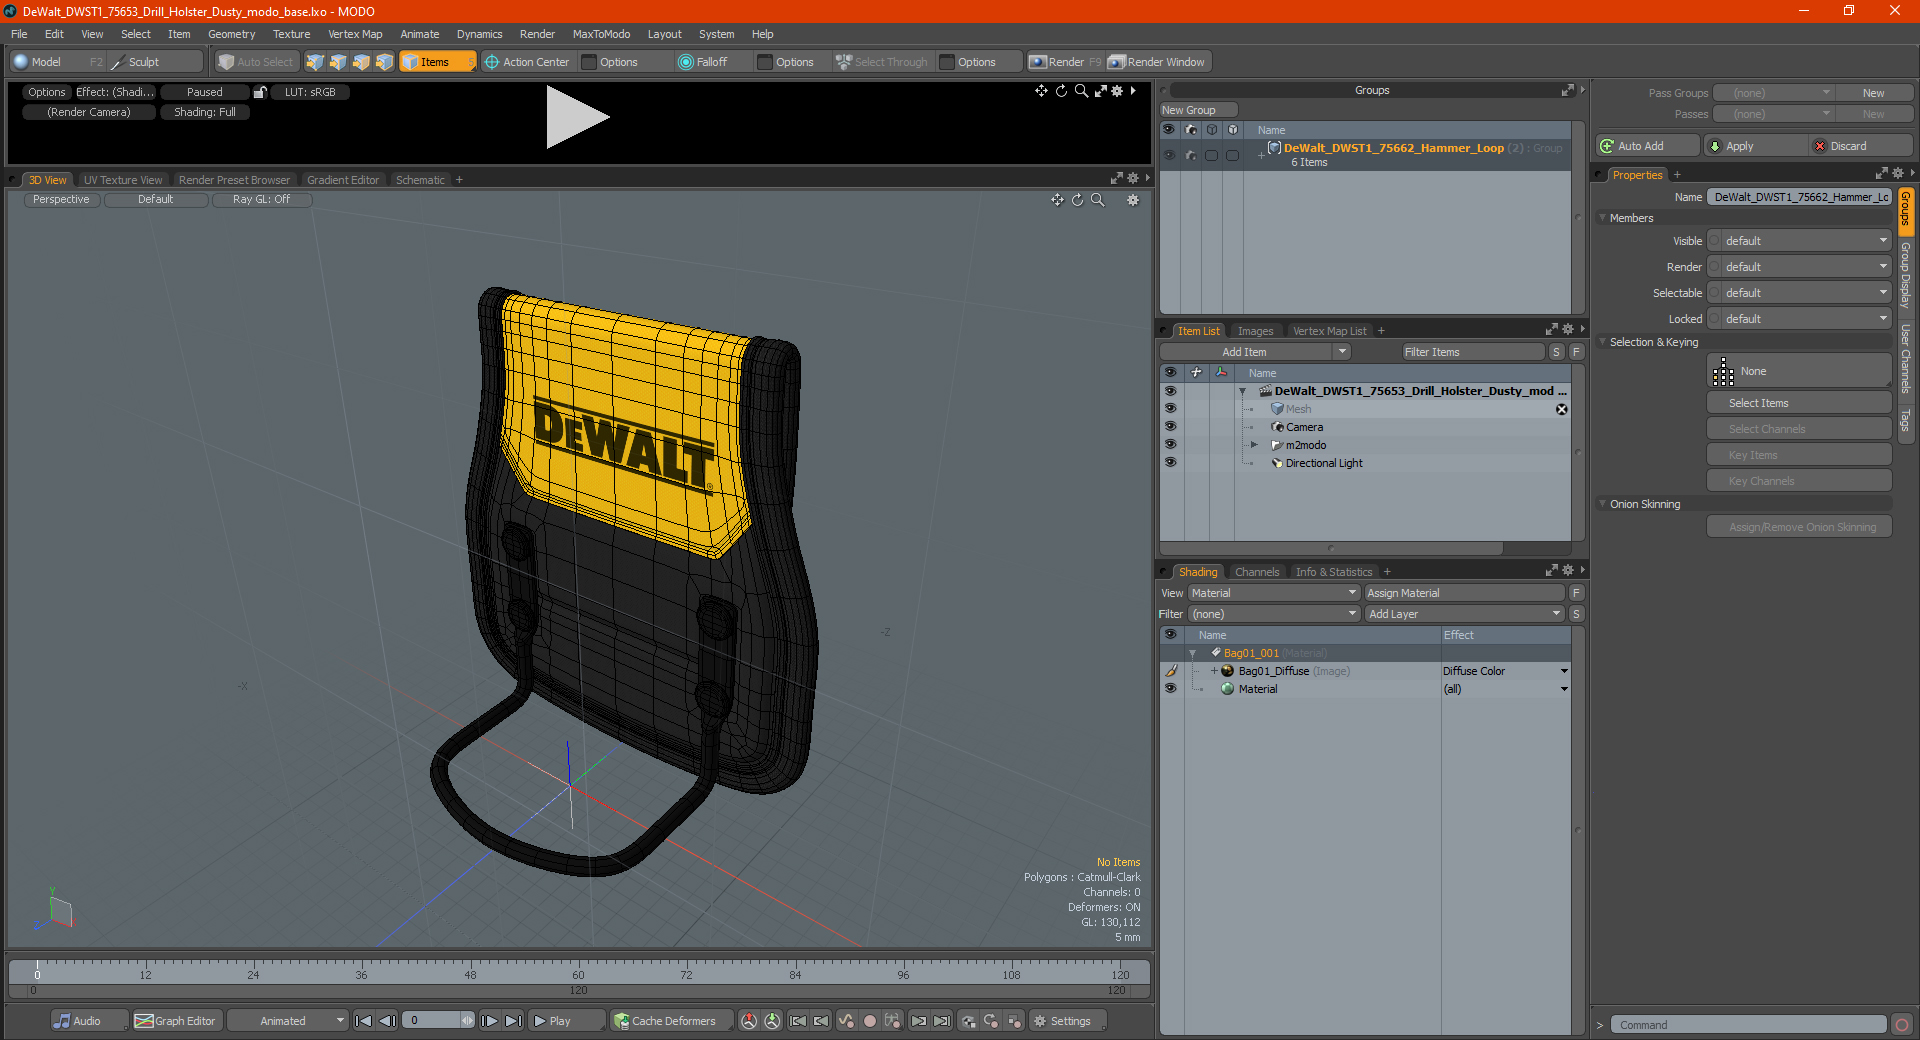Click the large render preview play arrow
This screenshot has width=1920, height=1040.
pyautogui.click(x=576, y=118)
